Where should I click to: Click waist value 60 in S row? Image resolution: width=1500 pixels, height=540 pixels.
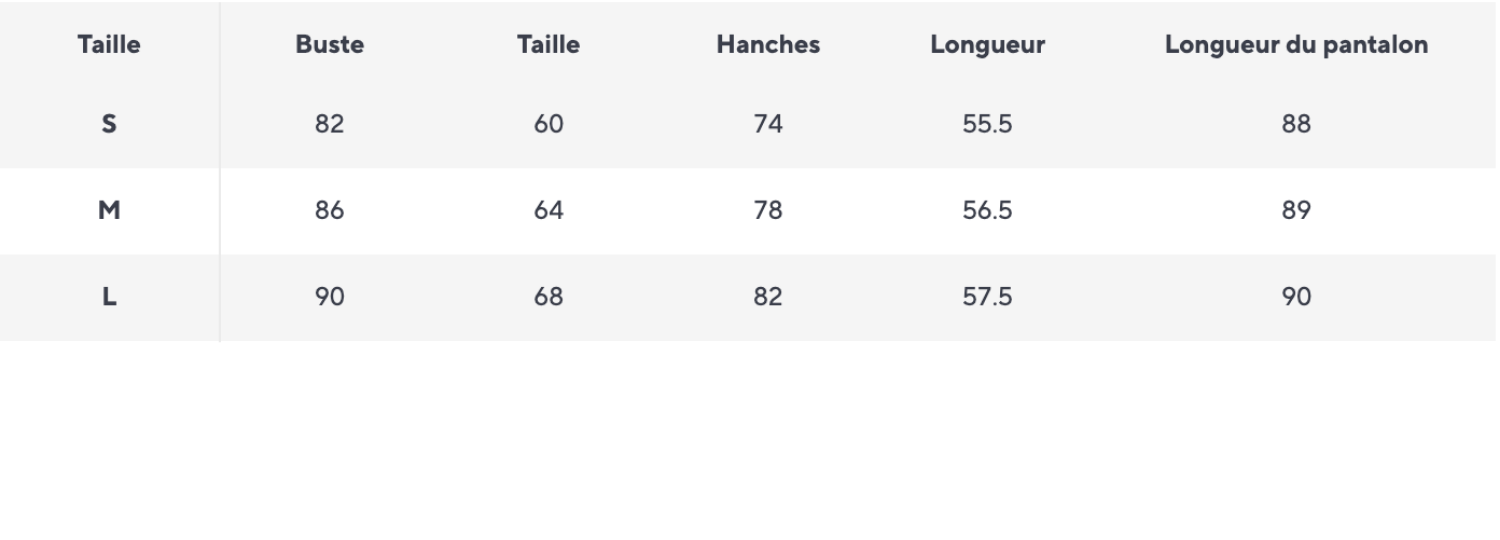[548, 124]
